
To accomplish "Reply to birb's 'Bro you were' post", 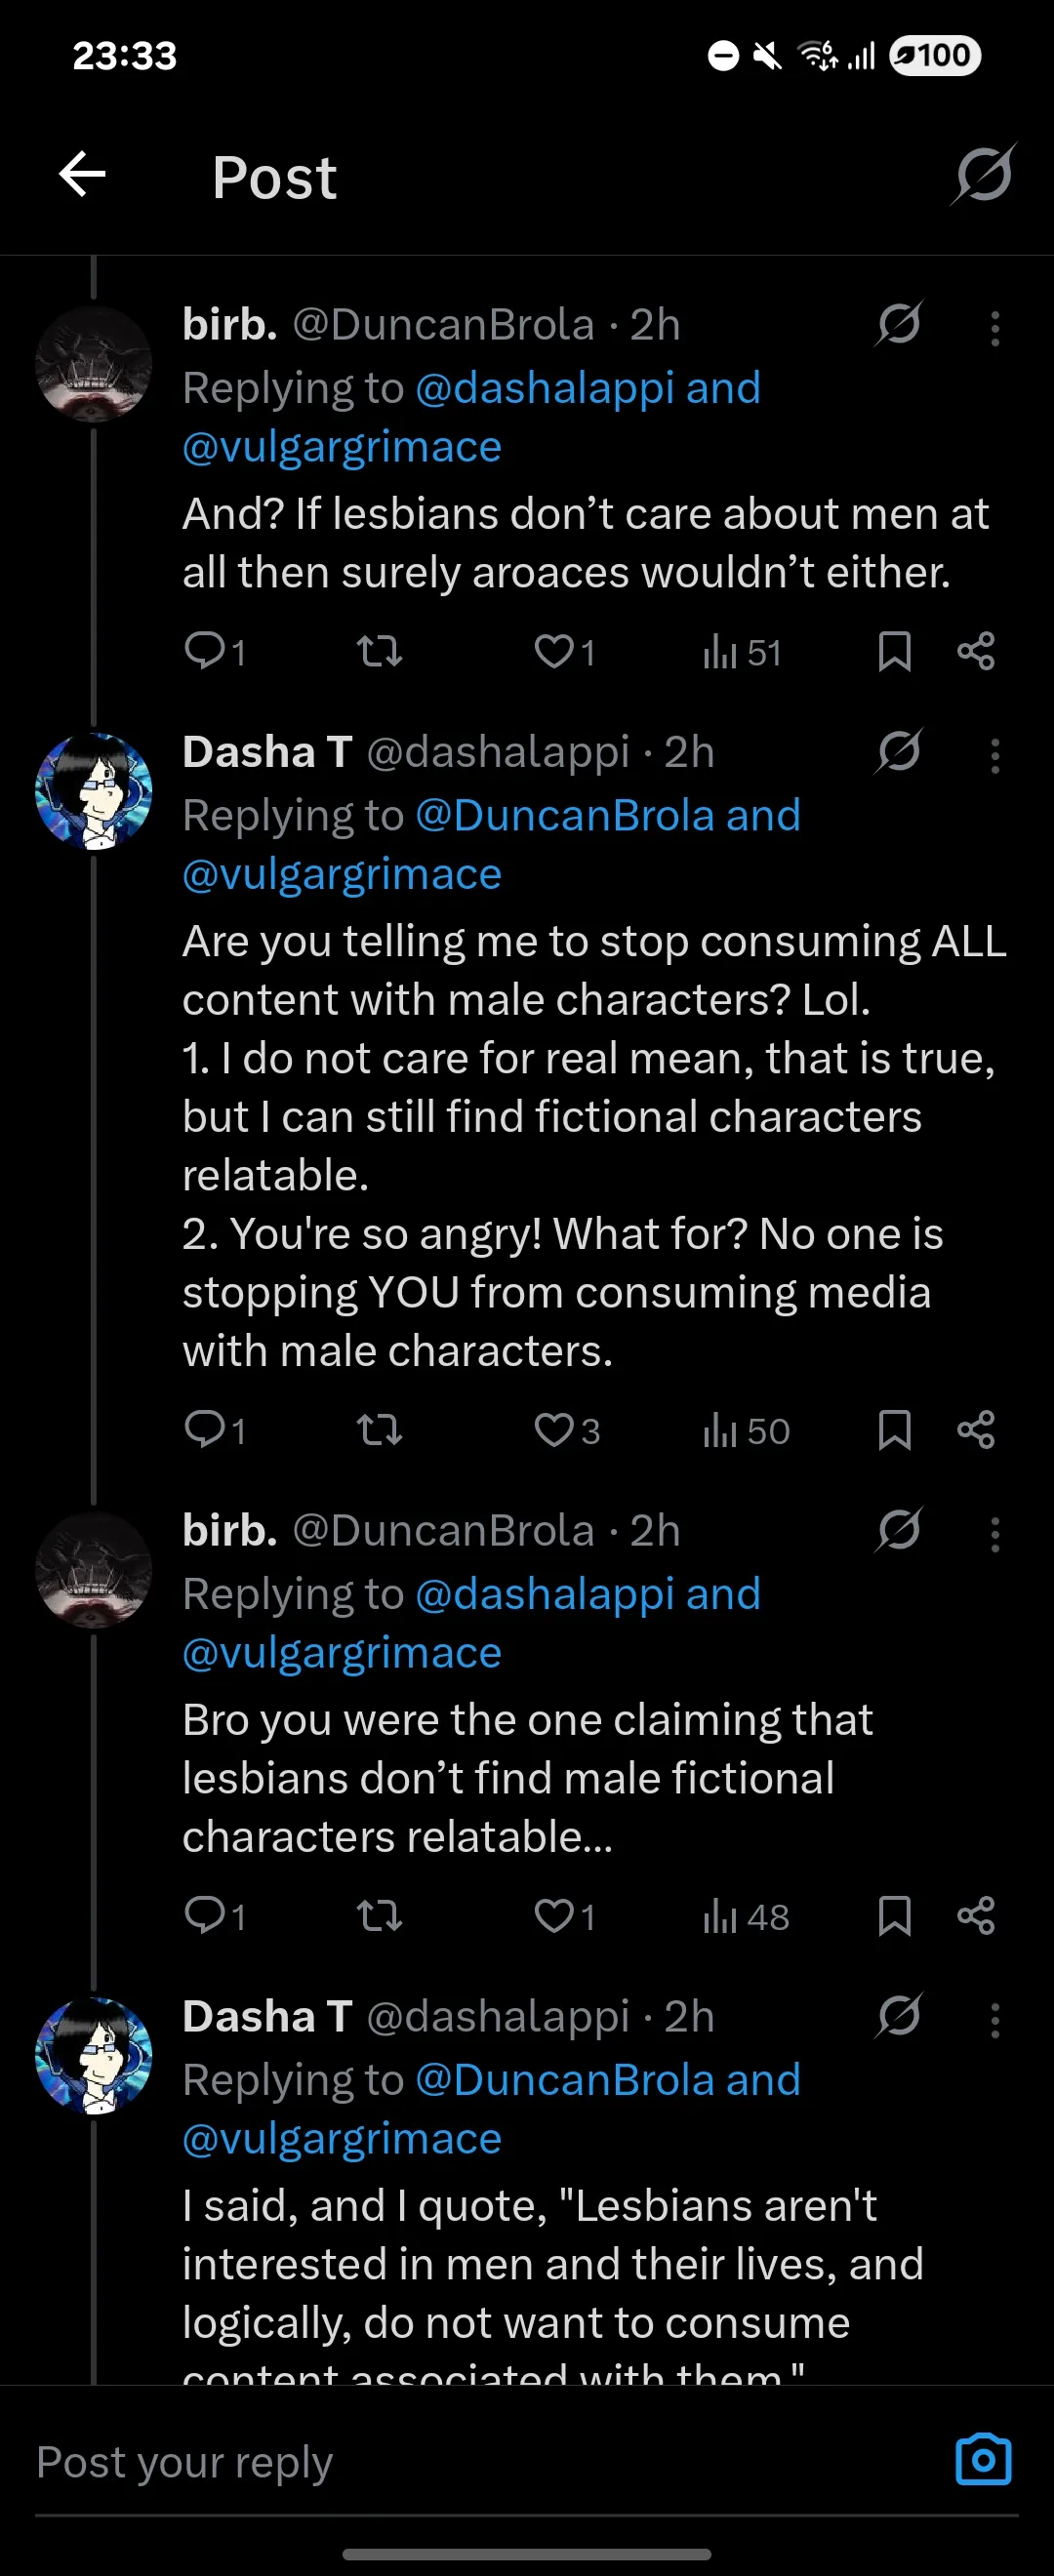I will [215, 1915].
